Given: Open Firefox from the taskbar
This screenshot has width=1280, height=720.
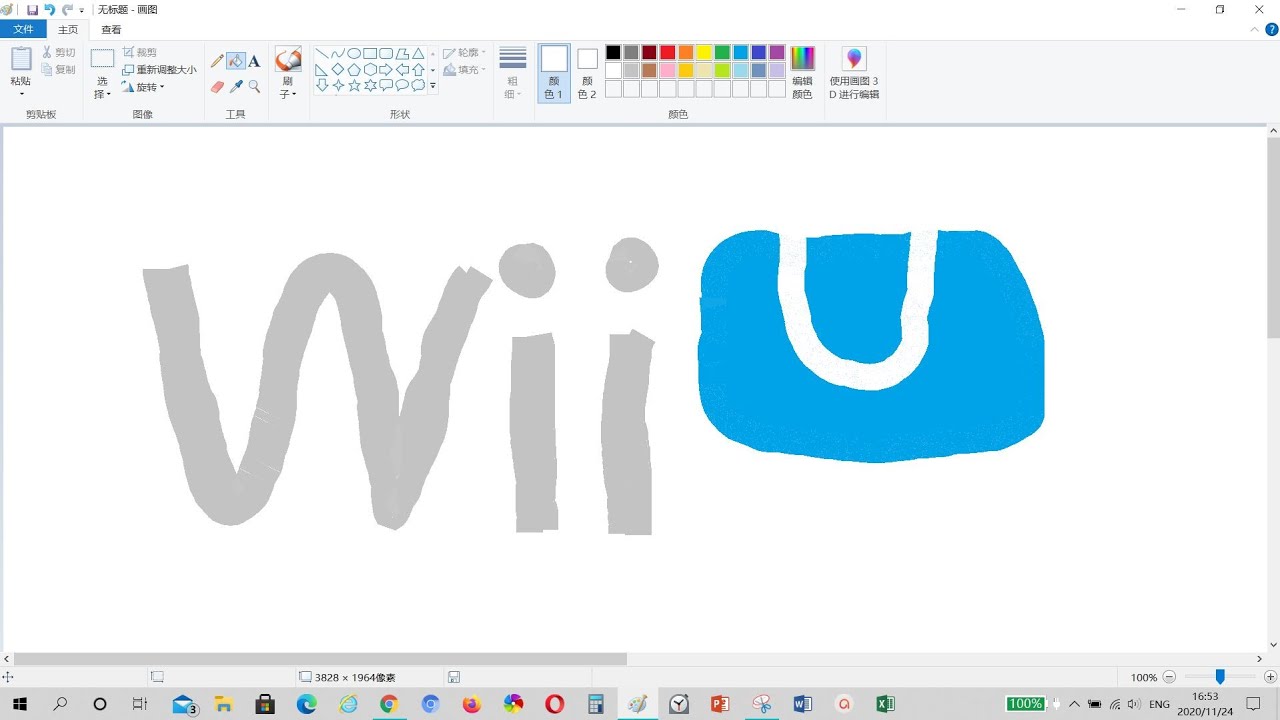Looking at the screenshot, I should point(471,704).
